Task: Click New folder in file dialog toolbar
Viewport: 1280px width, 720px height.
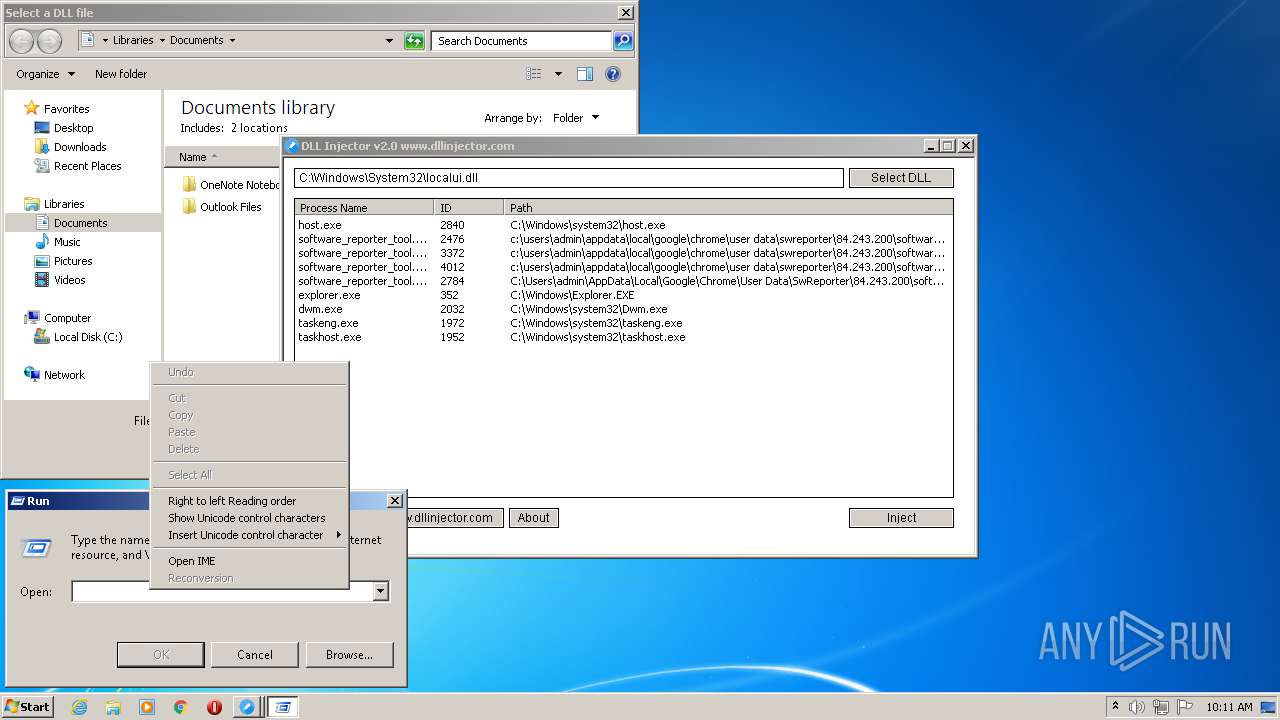Action: (121, 74)
